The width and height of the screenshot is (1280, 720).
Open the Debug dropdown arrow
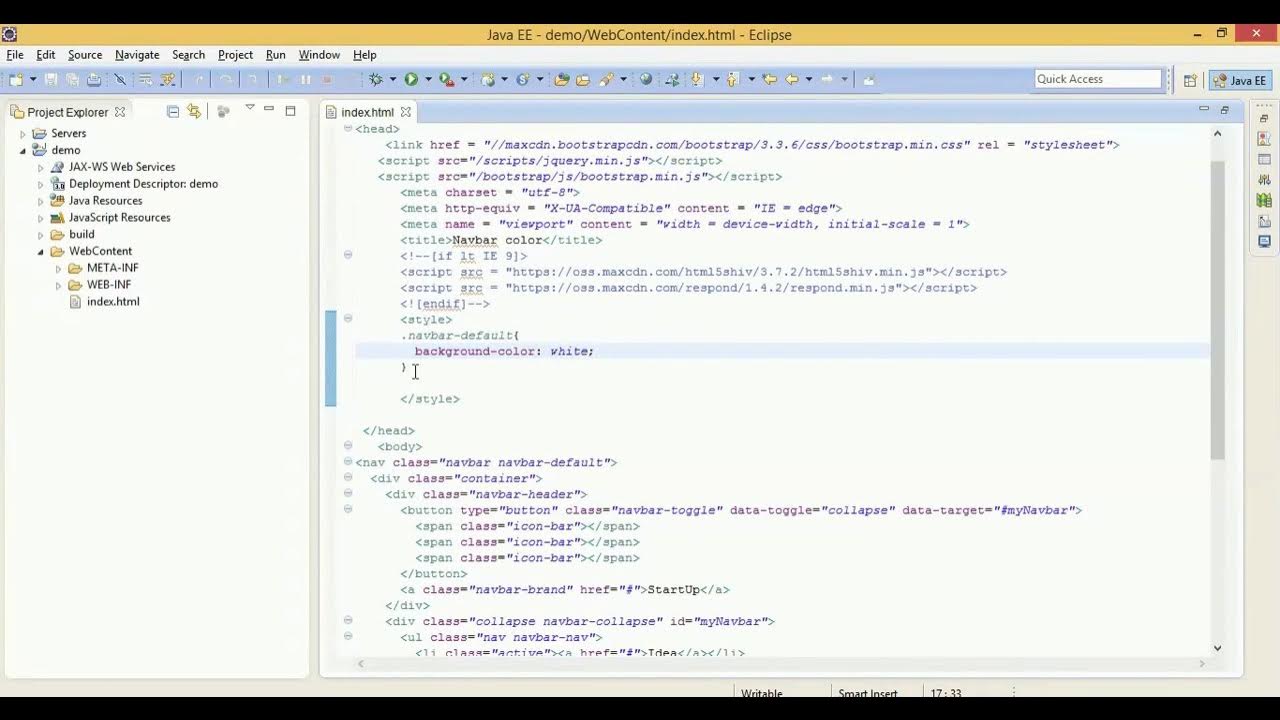[392, 79]
